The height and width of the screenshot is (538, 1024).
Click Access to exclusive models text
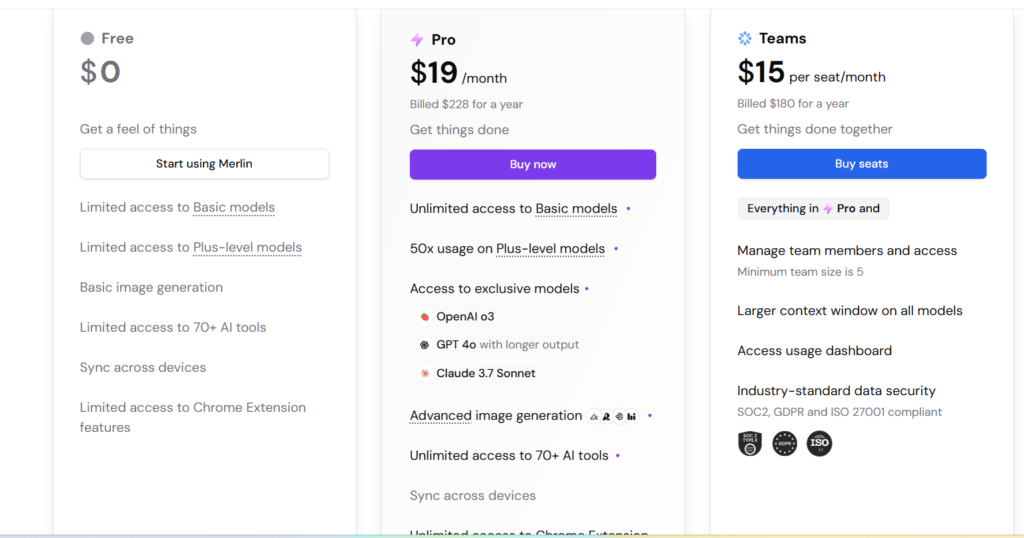[495, 289]
